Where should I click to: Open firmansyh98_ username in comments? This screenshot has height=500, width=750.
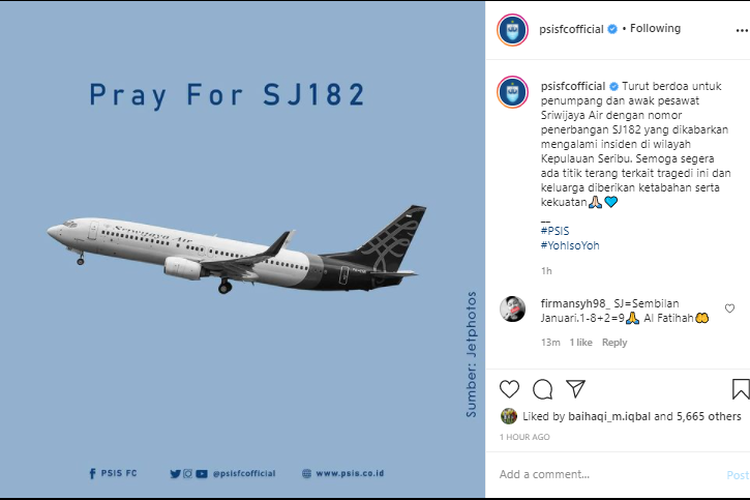pos(575,302)
